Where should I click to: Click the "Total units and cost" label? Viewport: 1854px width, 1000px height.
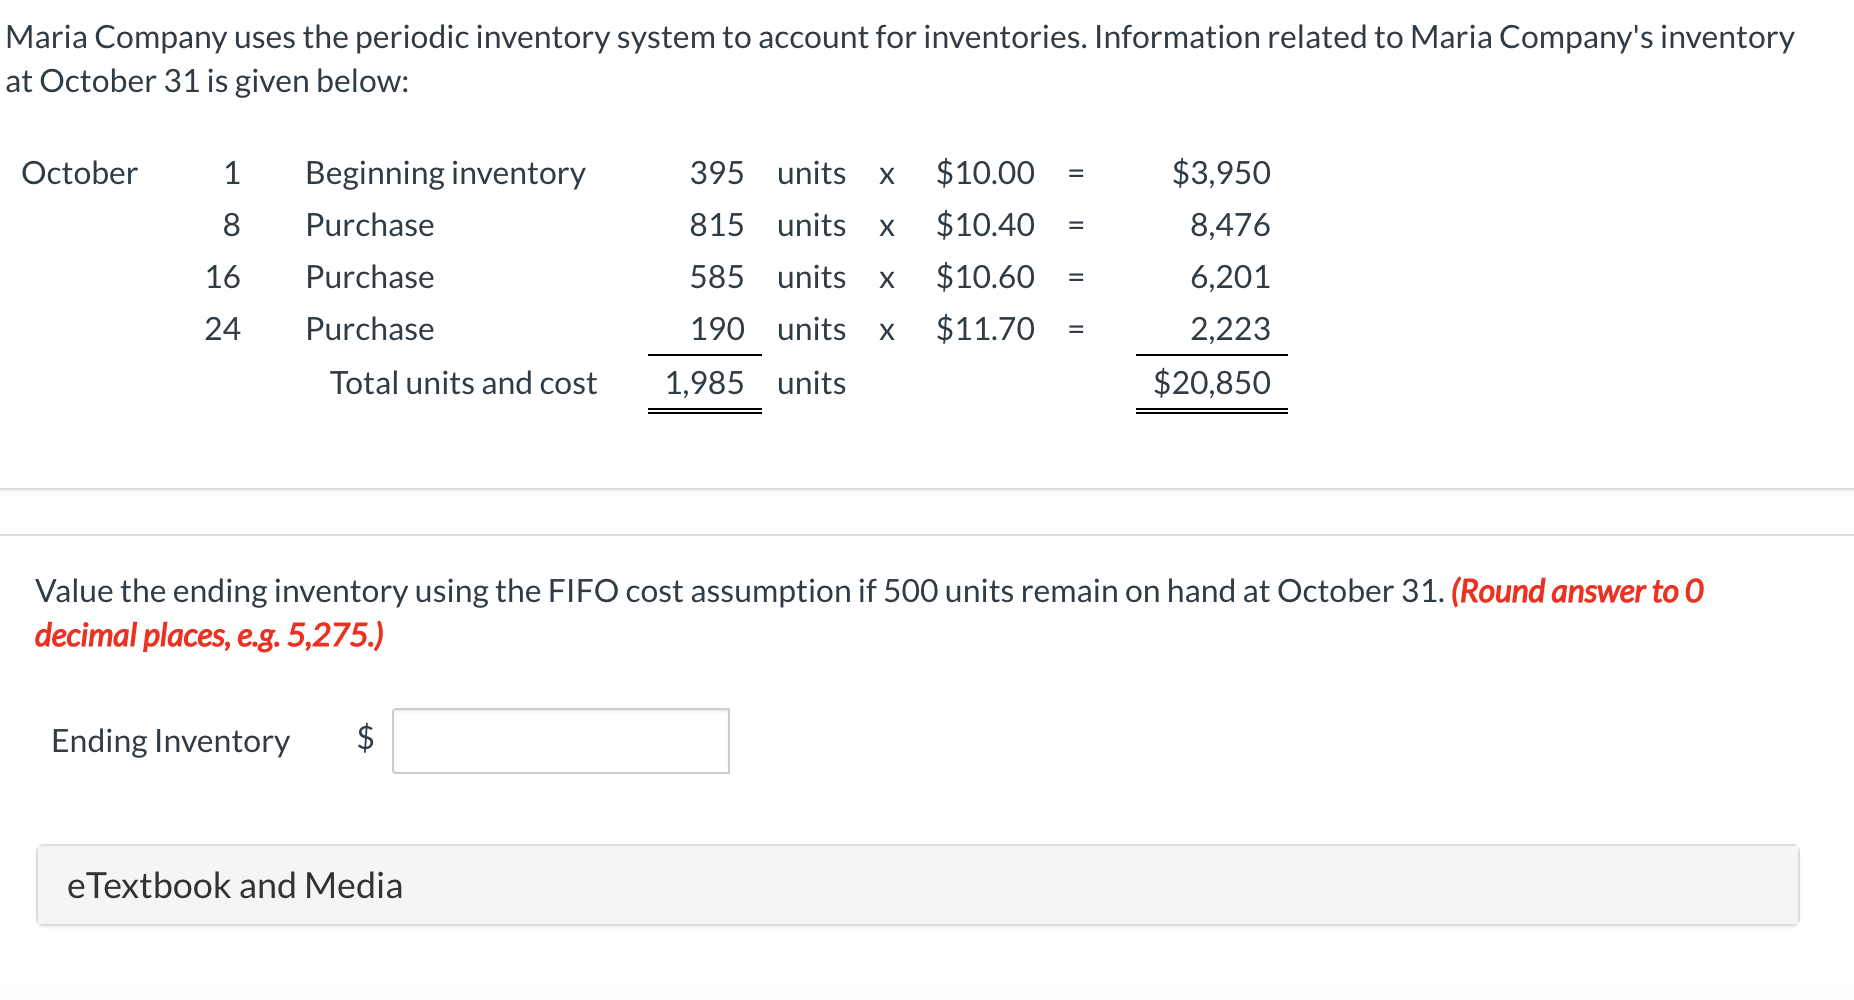click(x=463, y=383)
